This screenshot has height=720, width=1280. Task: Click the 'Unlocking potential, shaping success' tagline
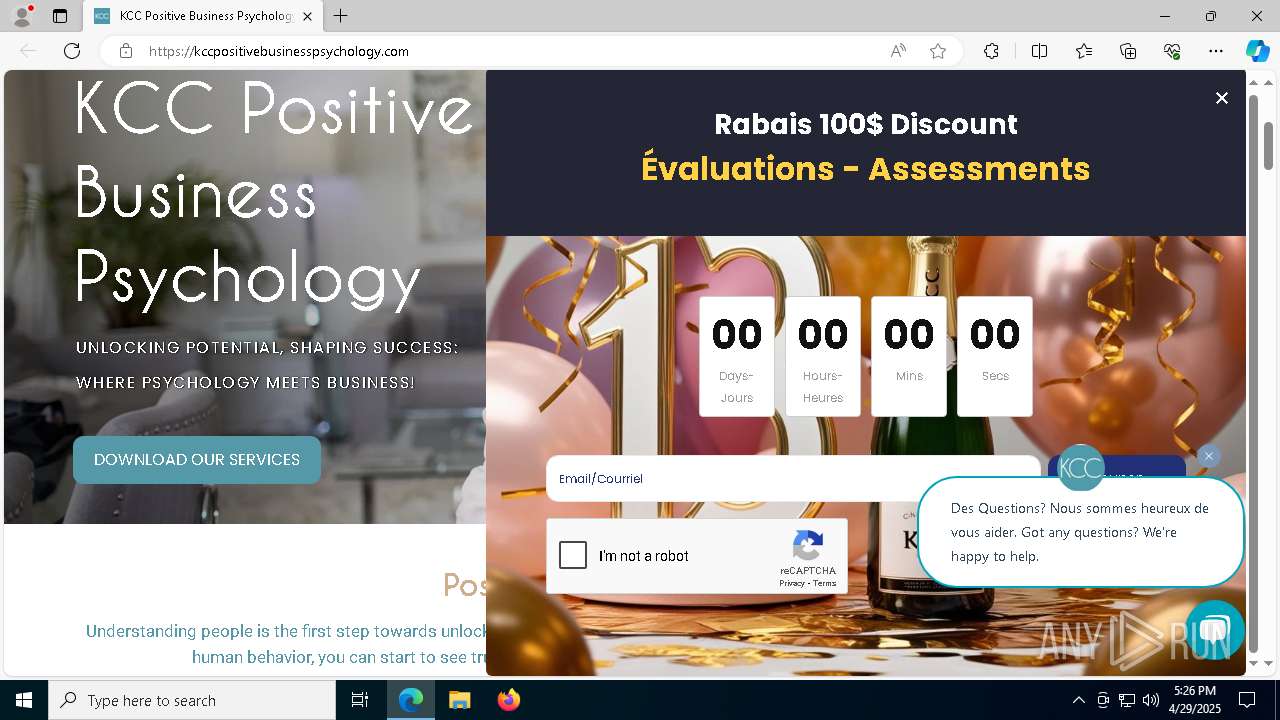point(267,348)
